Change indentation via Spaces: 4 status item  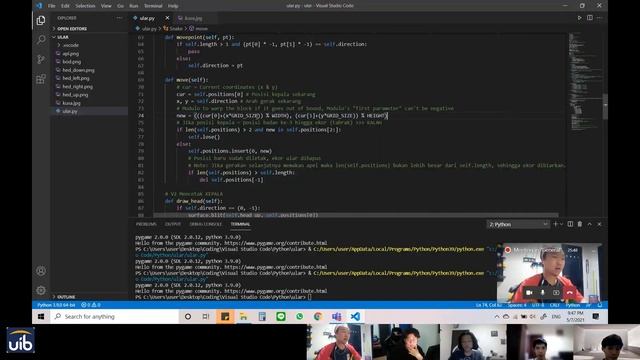tap(517, 305)
